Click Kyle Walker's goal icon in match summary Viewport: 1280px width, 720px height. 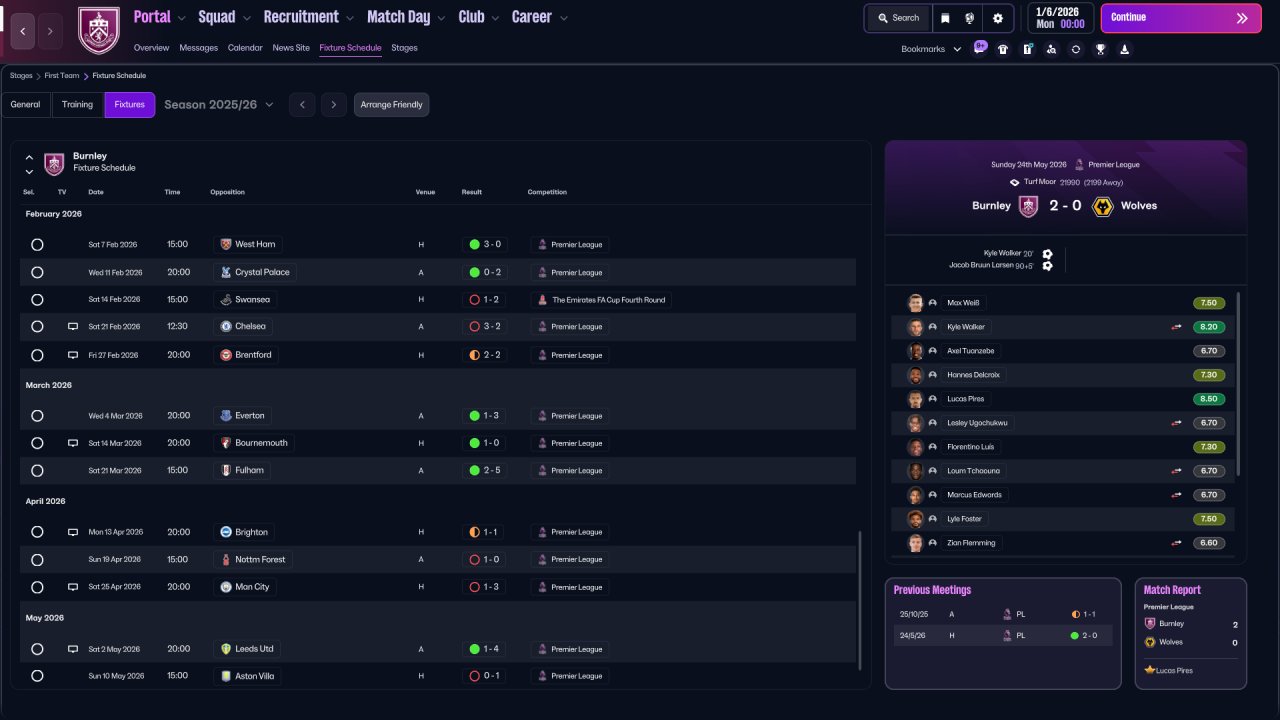[x=1047, y=254]
